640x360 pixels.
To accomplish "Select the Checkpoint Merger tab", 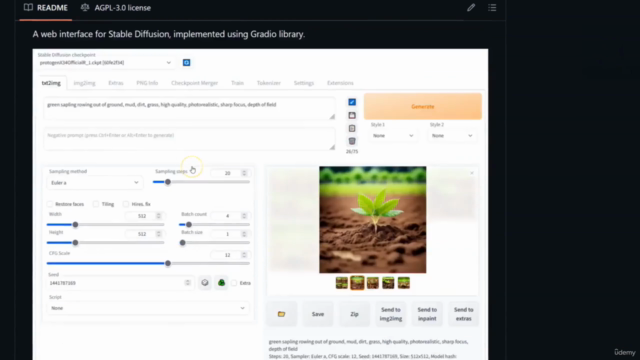I will pos(195,83).
